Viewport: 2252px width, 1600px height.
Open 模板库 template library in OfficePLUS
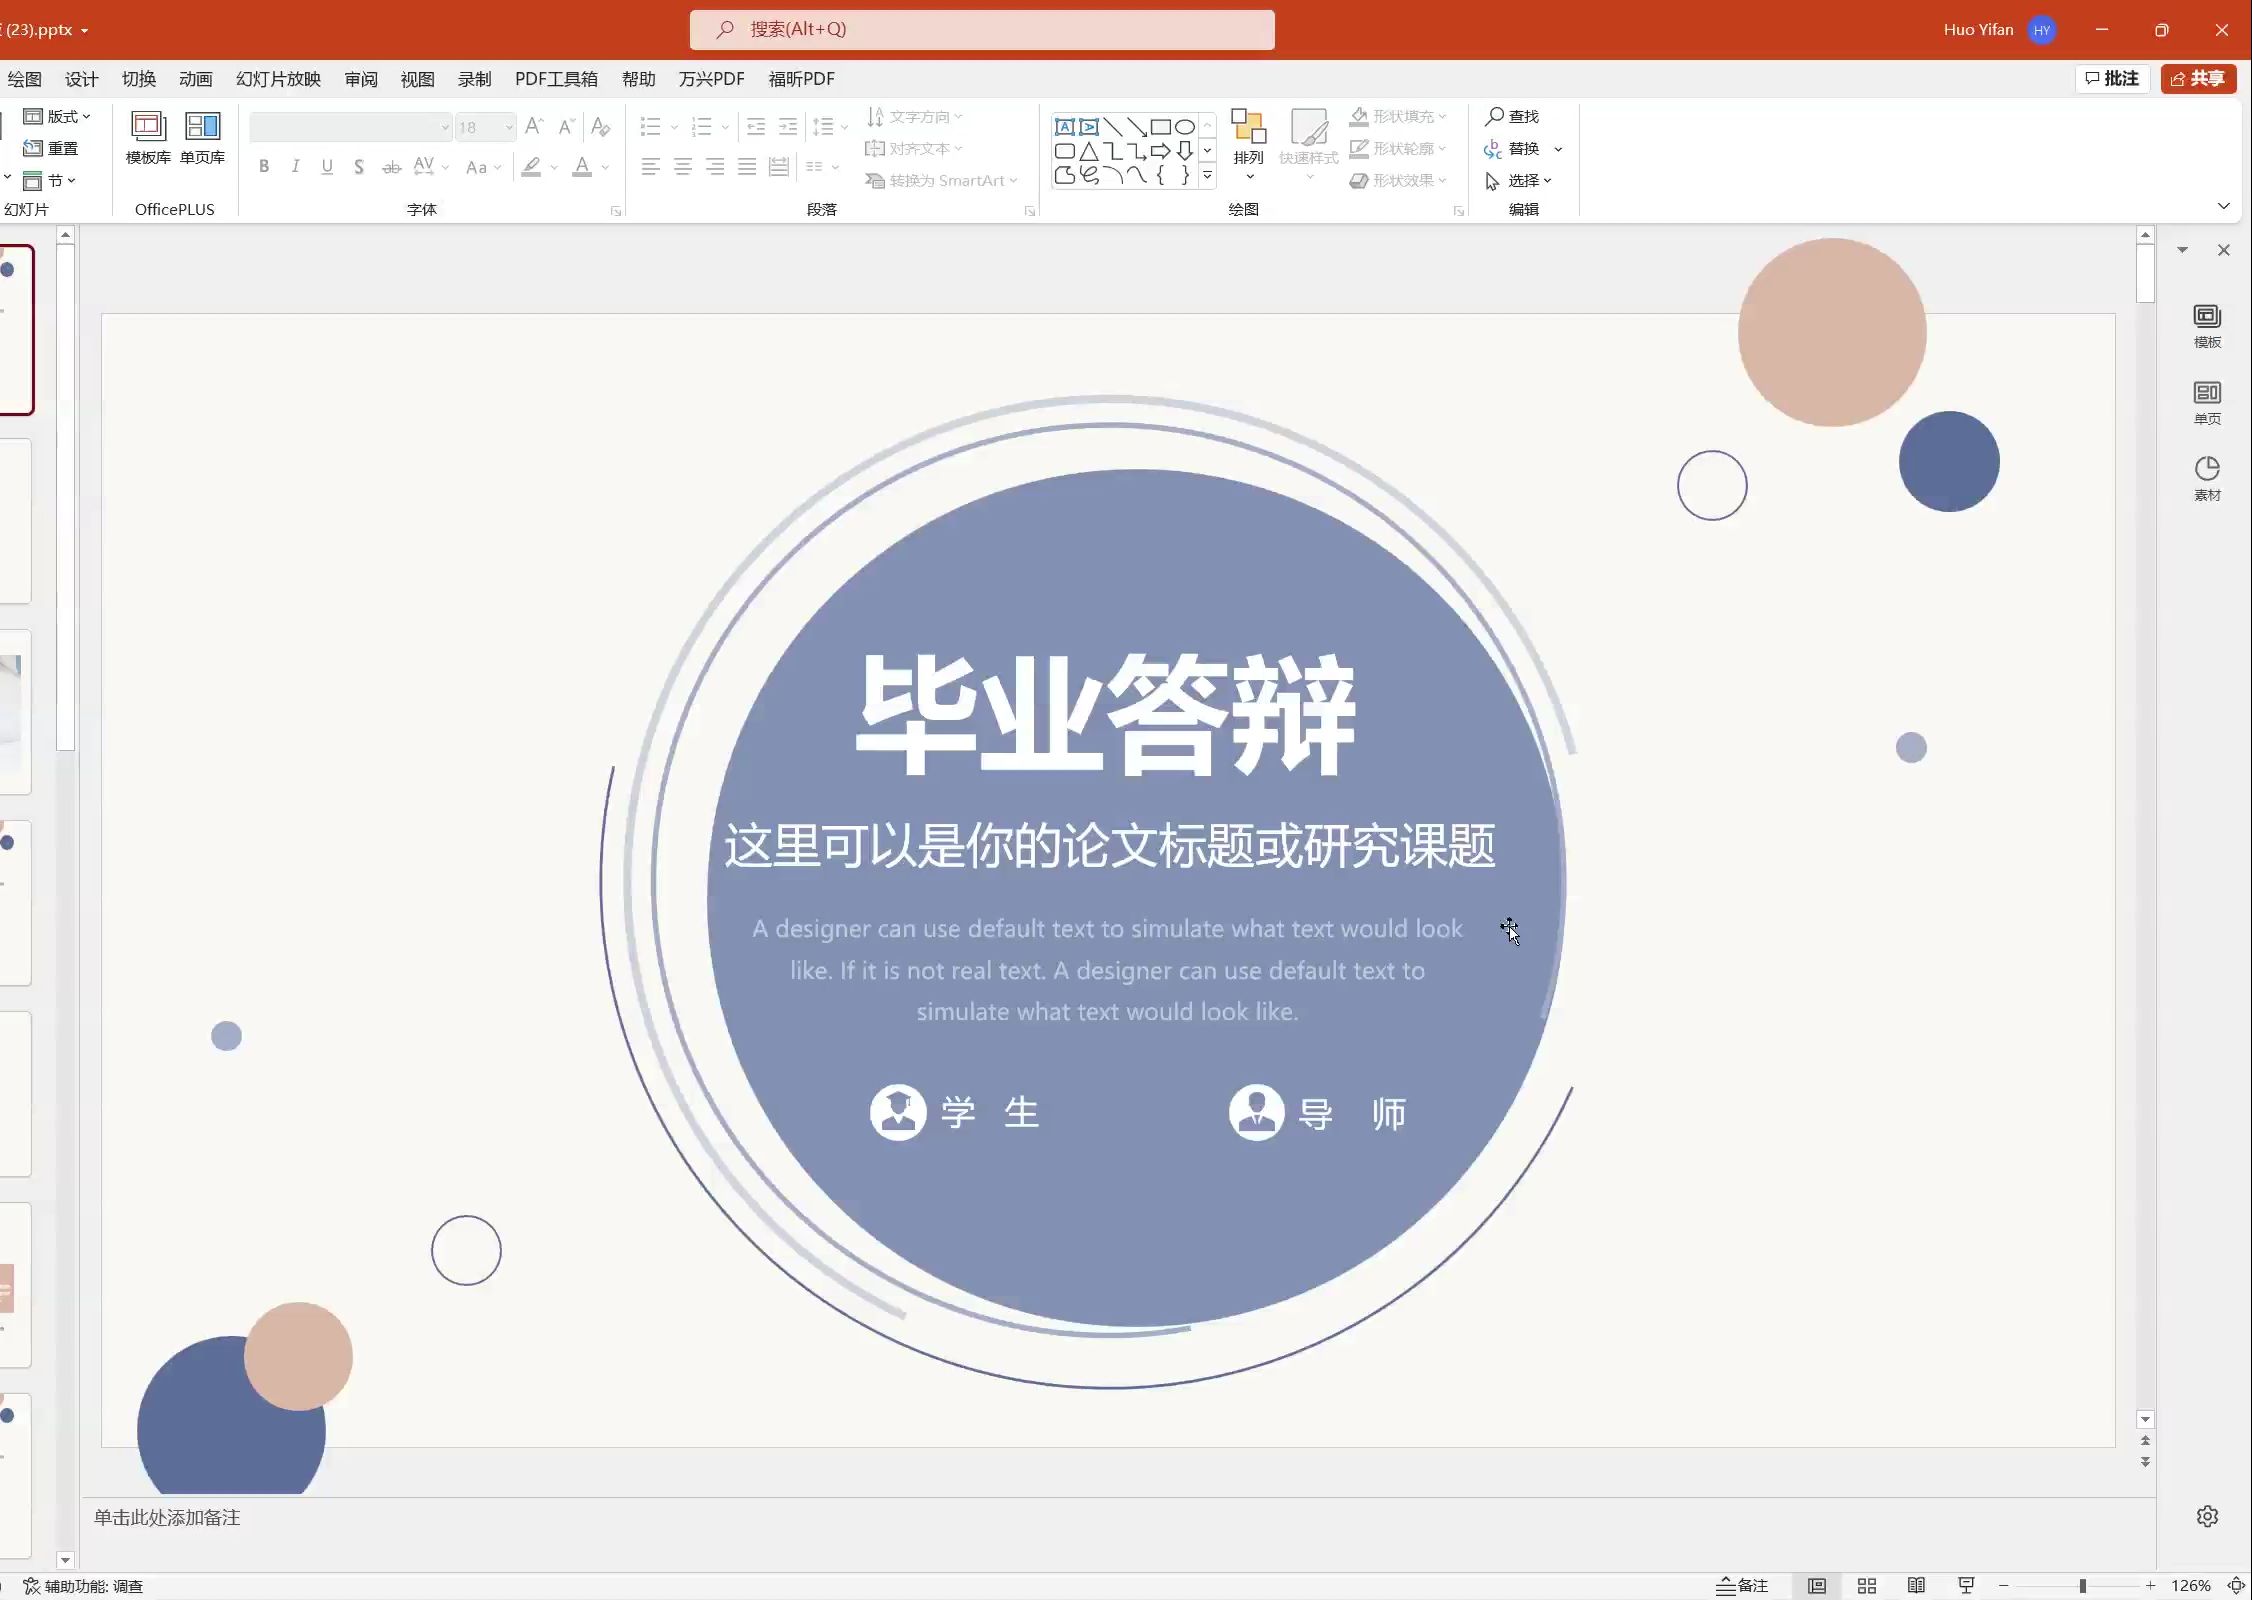[147, 139]
